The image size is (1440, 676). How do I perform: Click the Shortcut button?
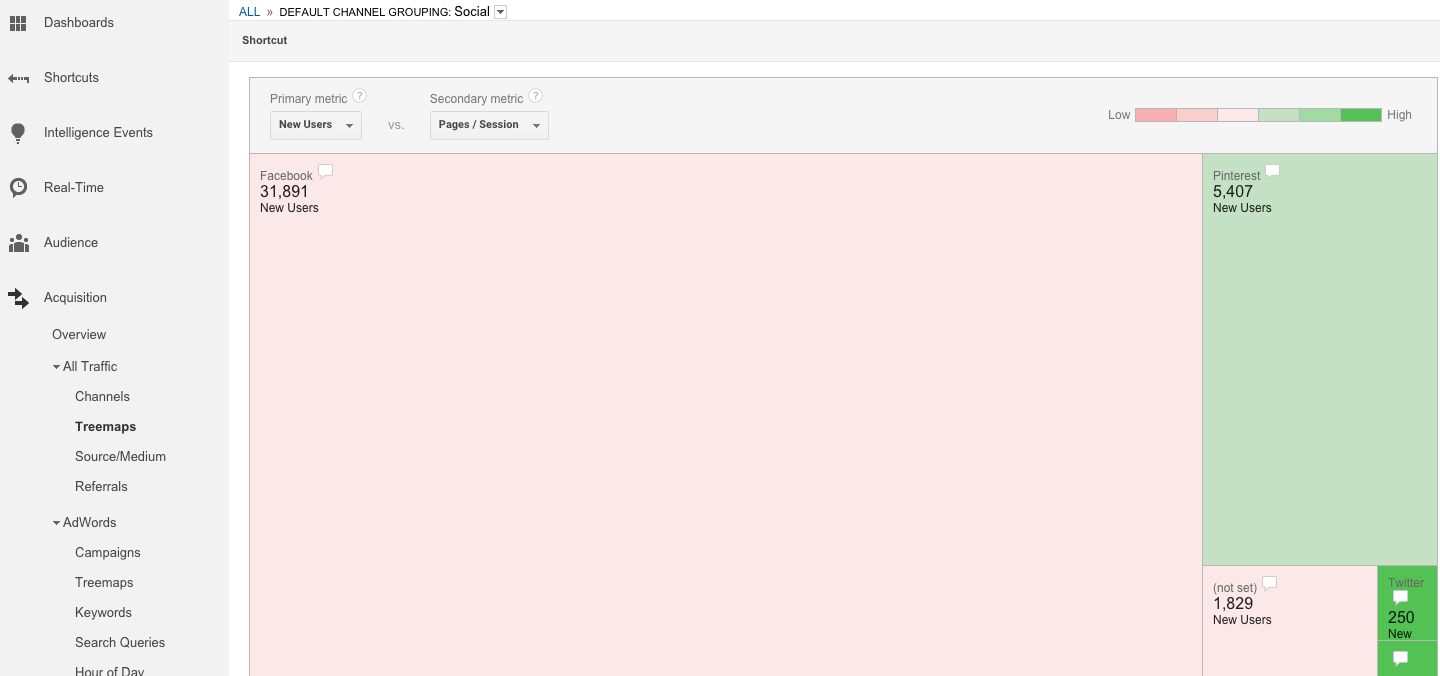point(263,40)
